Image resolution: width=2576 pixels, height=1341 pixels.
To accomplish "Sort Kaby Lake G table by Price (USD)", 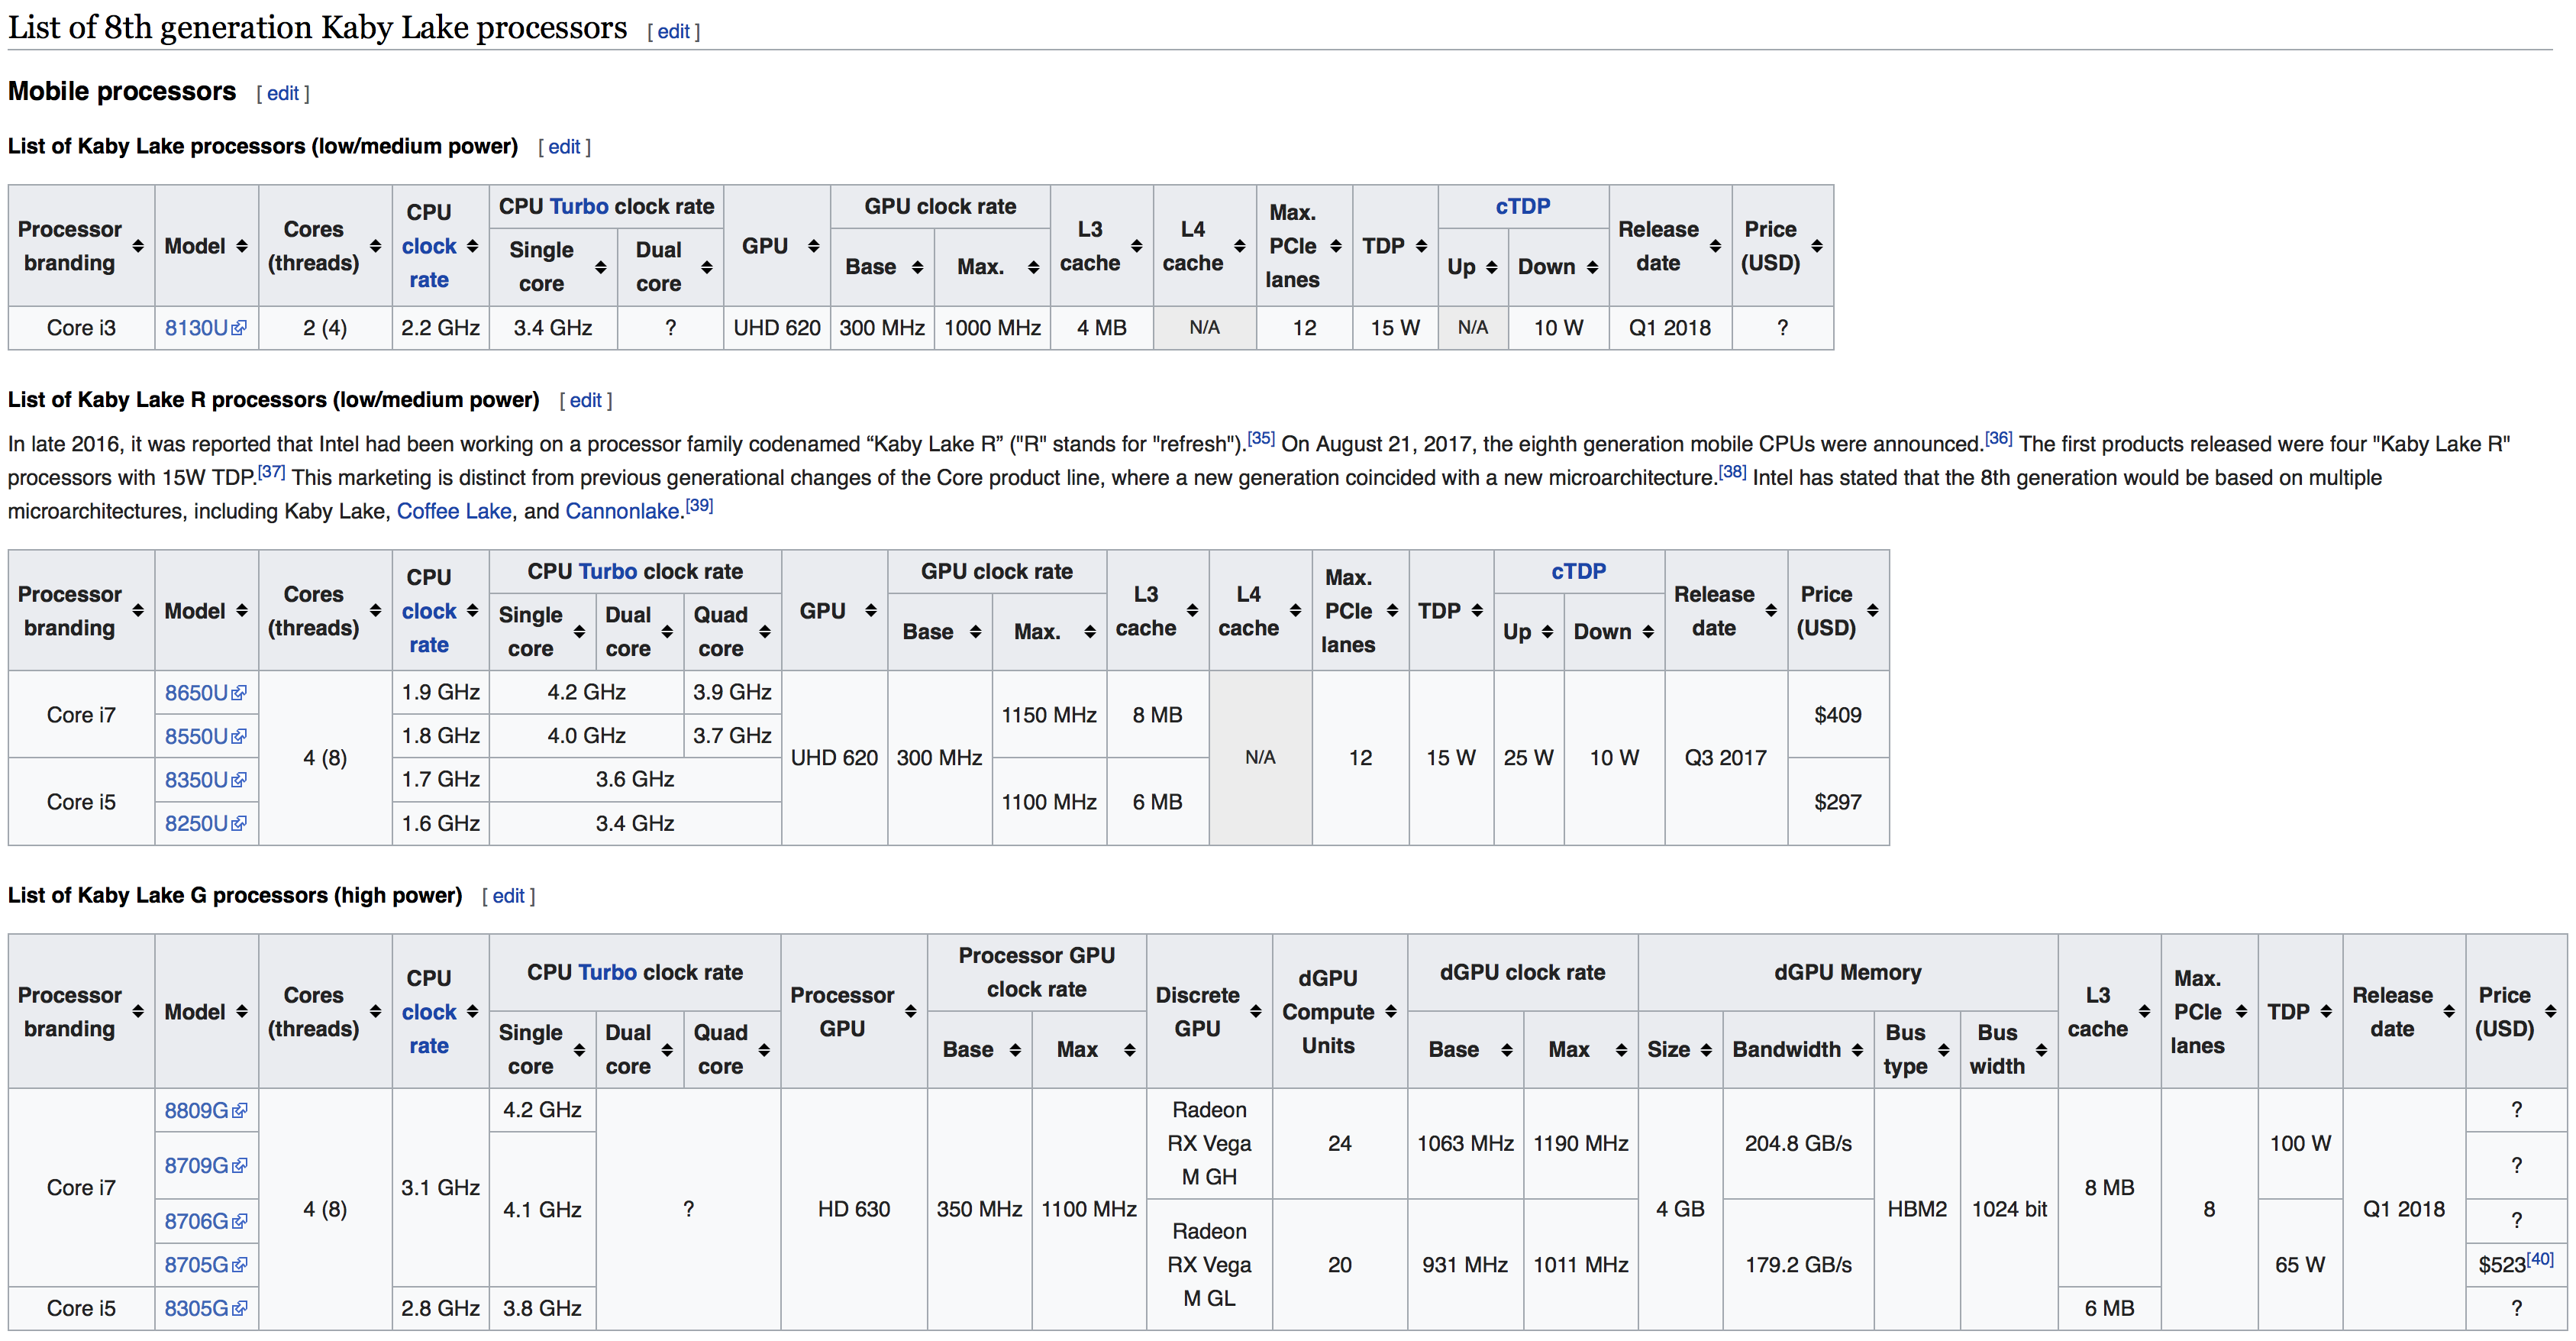I will click(x=2551, y=1012).
